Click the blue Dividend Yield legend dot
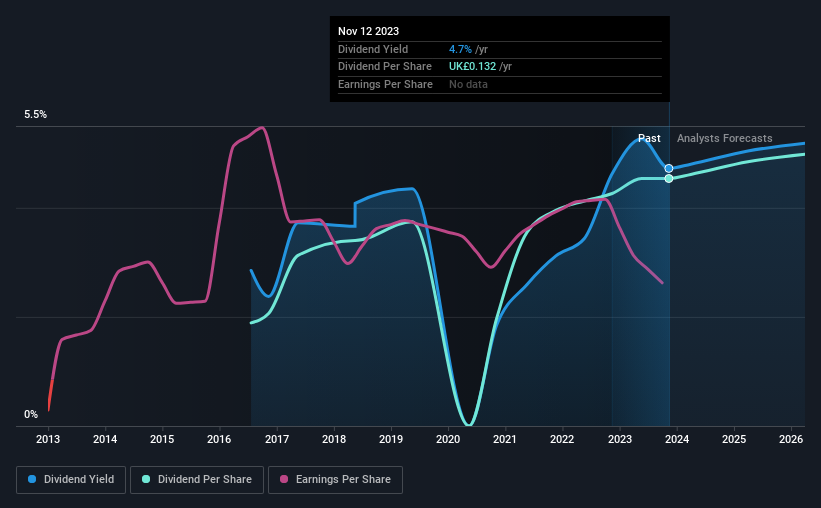The image size is (821, 508). pos(32,479)
